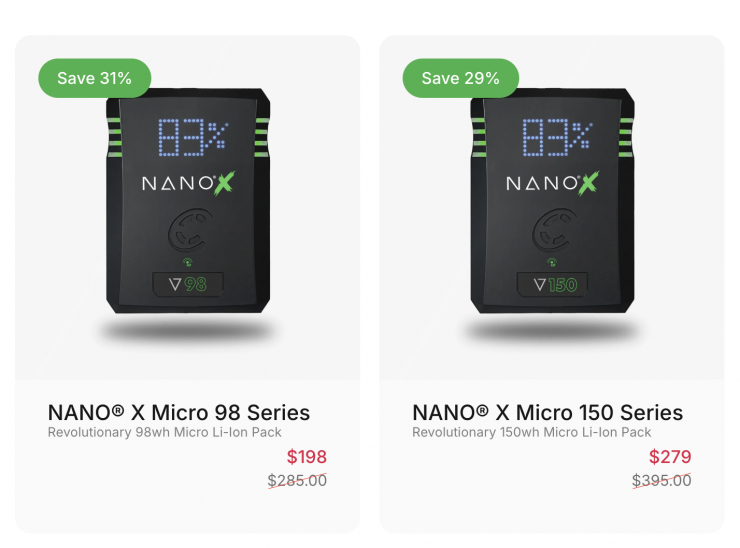Click the Save 31% badge
Image resolution: width=740 pixels, height=548 pixels.
coord(94,78)
